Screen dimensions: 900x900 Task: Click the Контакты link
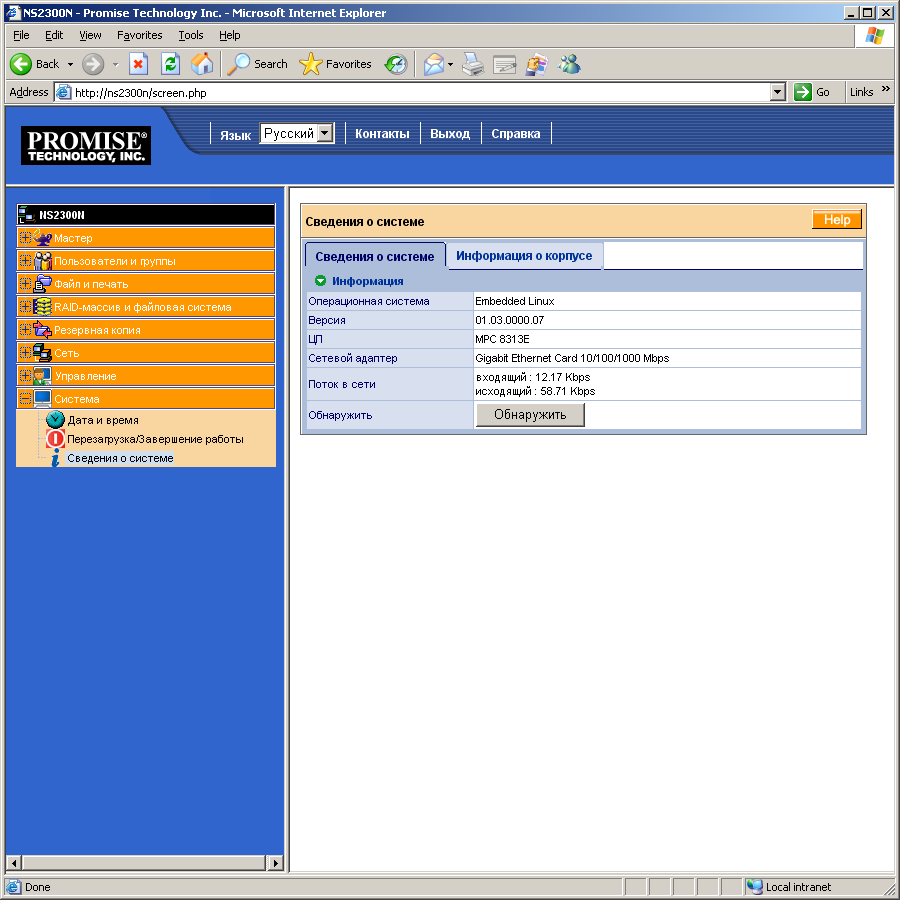click(x=382, y=134)
